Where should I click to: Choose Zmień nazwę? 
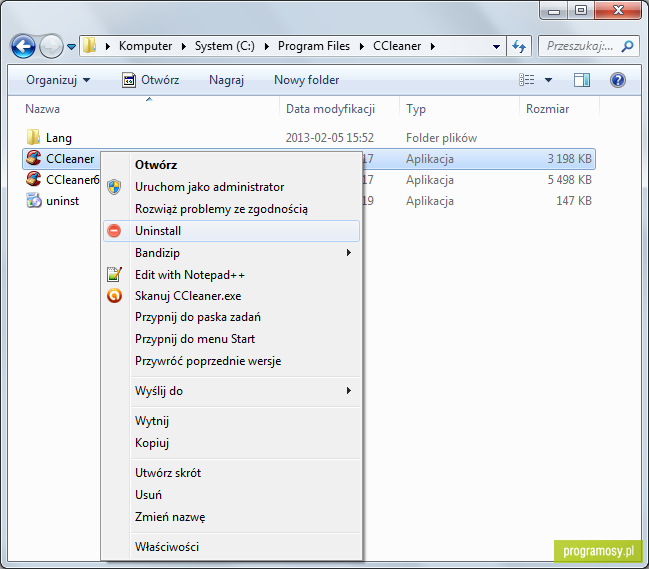(231, 516)
